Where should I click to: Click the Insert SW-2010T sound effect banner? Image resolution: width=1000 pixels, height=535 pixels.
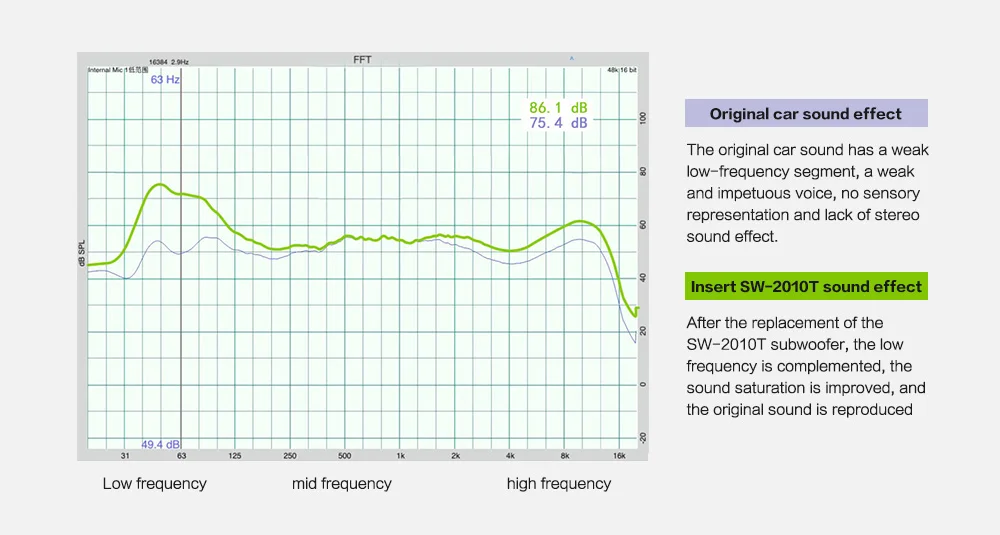click(806, 286)
